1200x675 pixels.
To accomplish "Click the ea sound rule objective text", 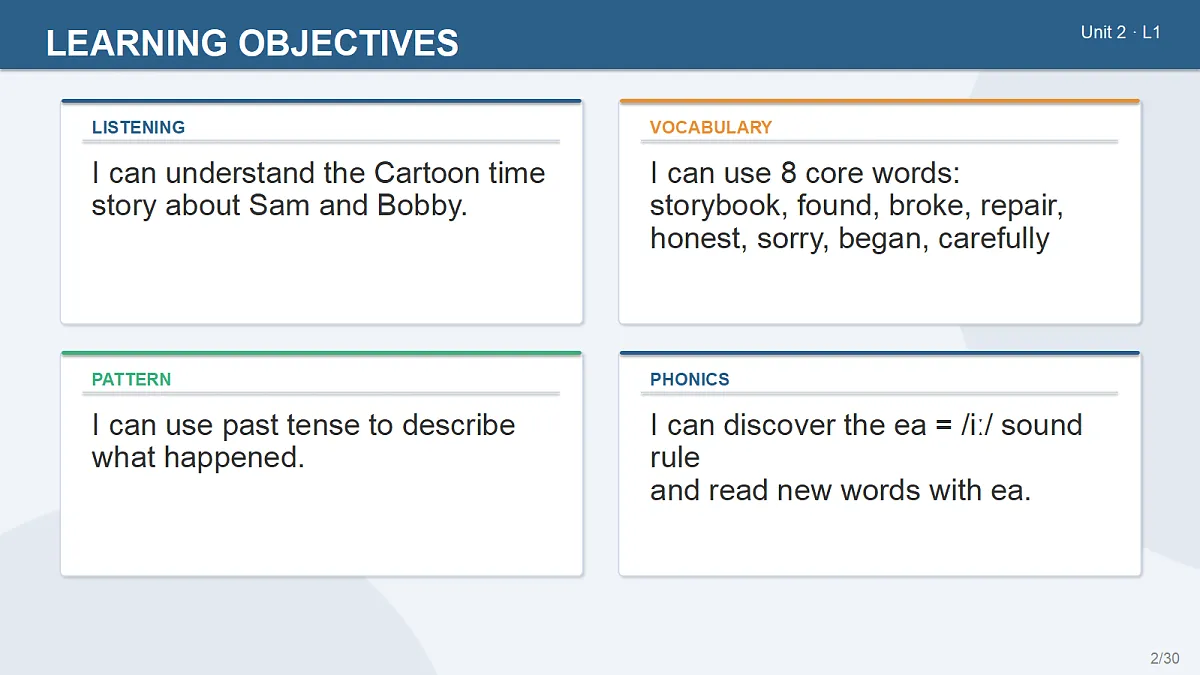I will [866, 458].
